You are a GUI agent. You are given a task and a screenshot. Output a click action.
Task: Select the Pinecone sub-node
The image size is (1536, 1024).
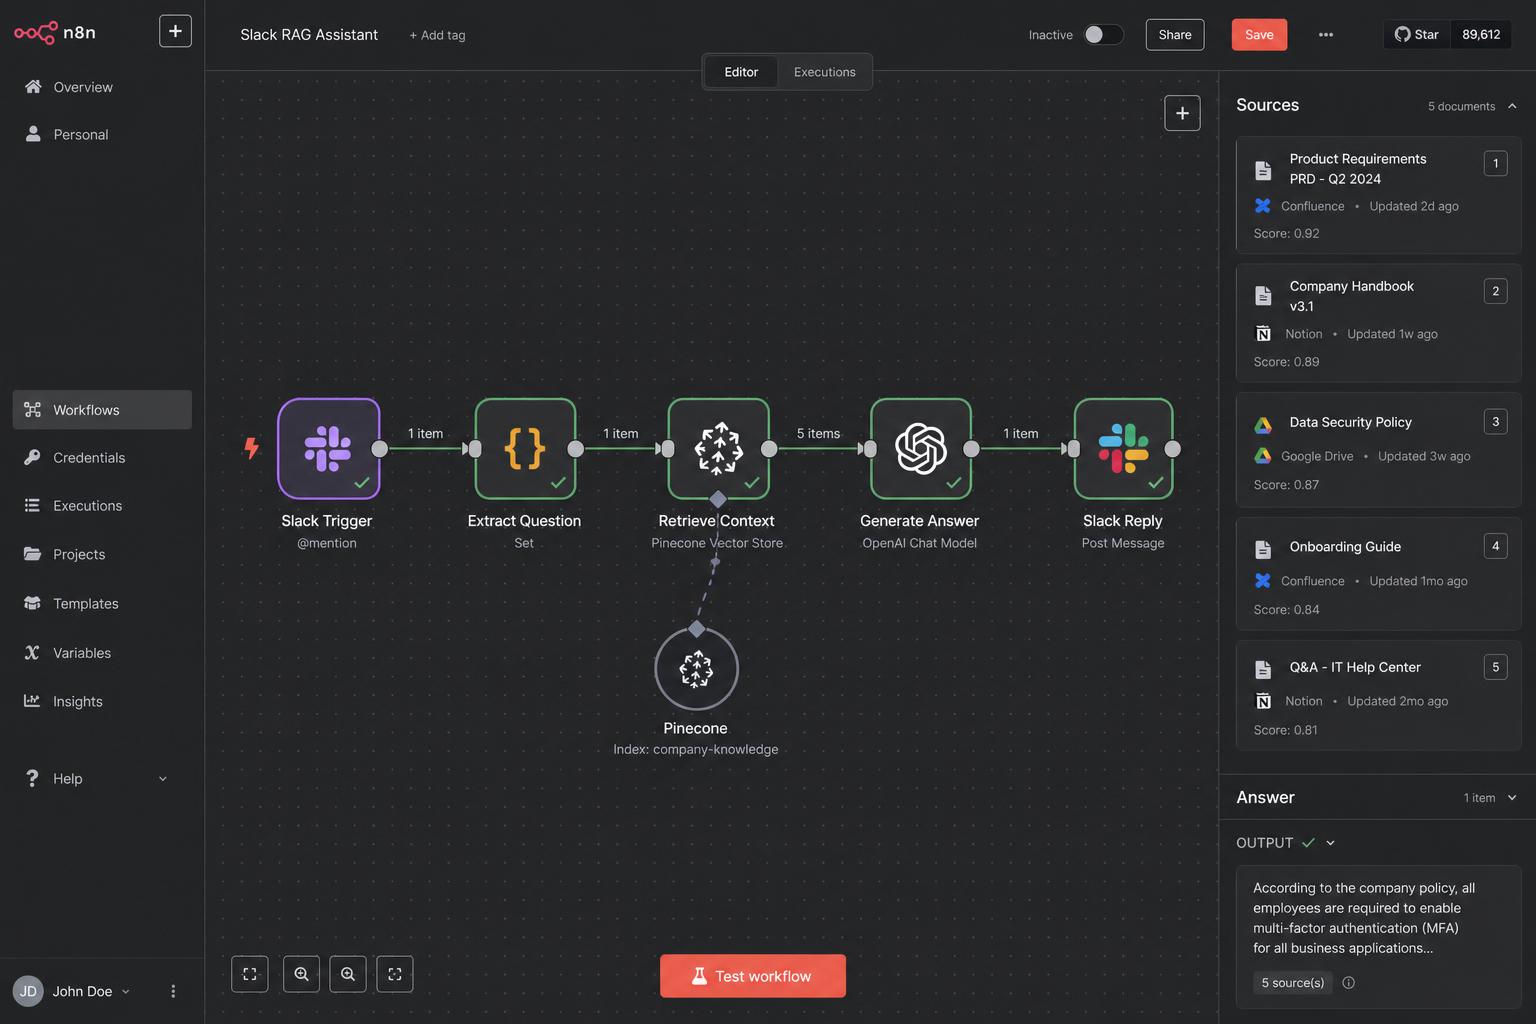pyautogui.click(x=696, y=669)
